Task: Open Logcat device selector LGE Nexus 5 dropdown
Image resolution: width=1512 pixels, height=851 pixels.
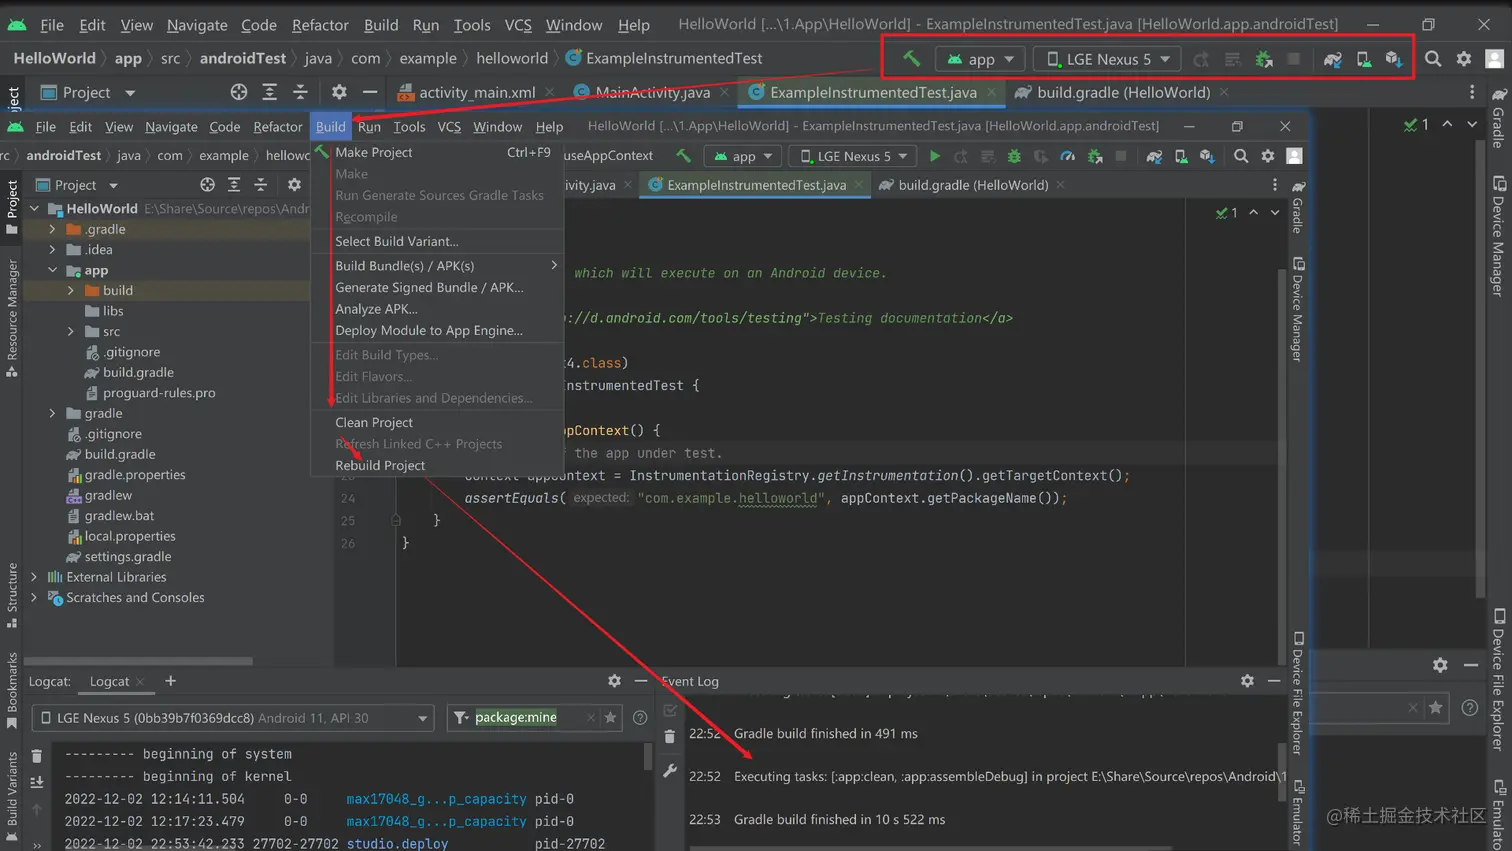Action: tap(235, 718)
